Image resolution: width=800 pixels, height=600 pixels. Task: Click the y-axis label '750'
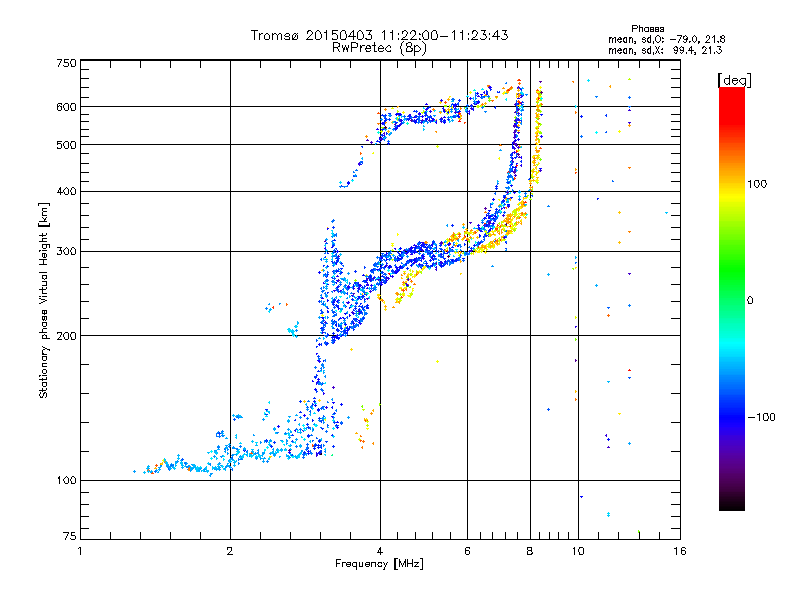(66, 63)
